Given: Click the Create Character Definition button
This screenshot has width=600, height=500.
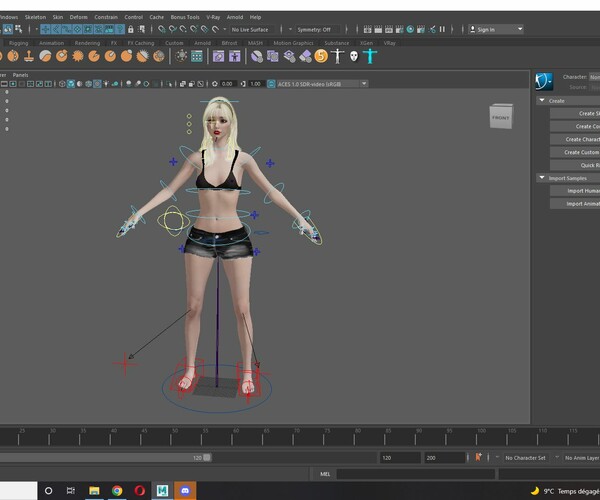Looking at the screenshot, I should [x=575, y=139].
